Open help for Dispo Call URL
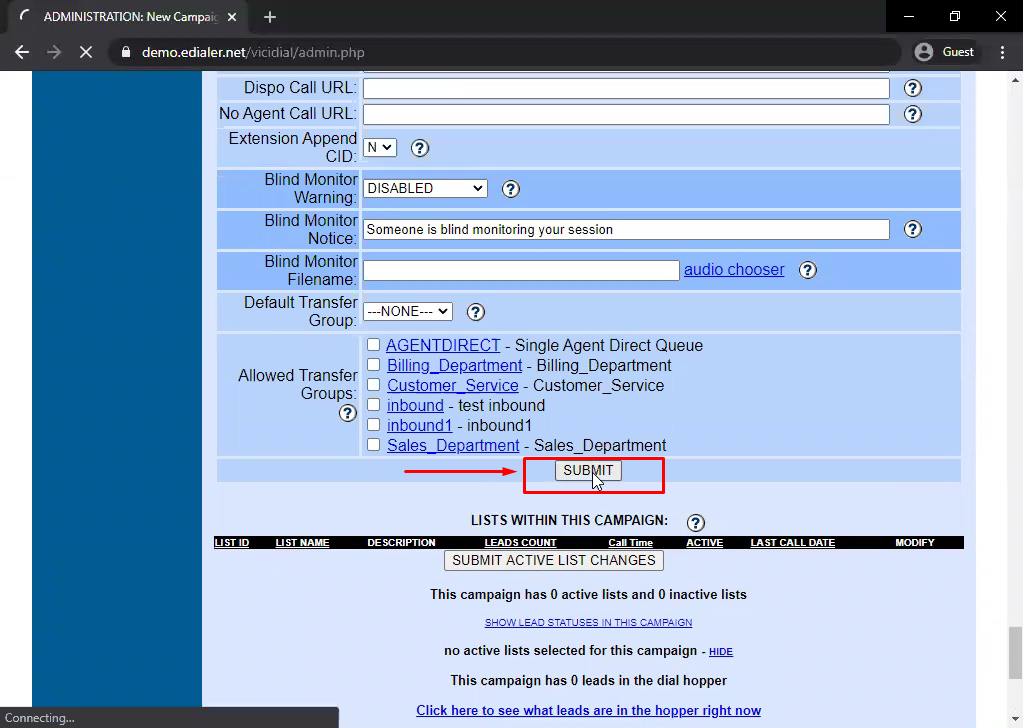 point(912,88)
